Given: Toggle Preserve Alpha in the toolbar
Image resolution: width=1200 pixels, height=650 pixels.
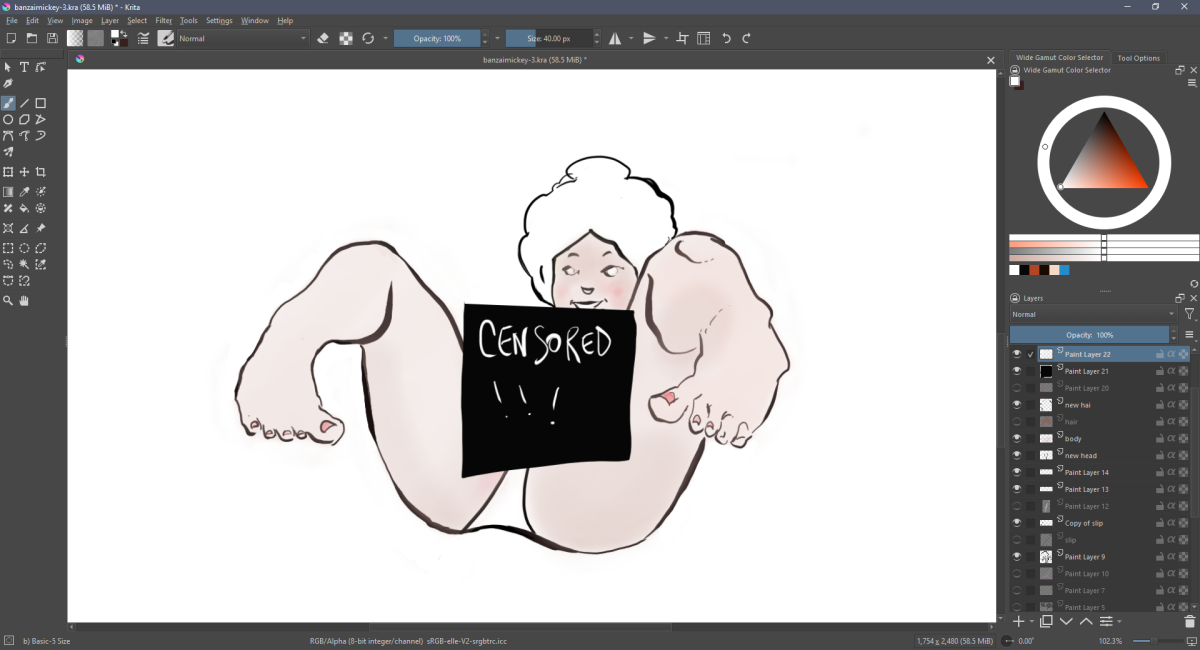Looking at the screenshot, I should [346, 39].
